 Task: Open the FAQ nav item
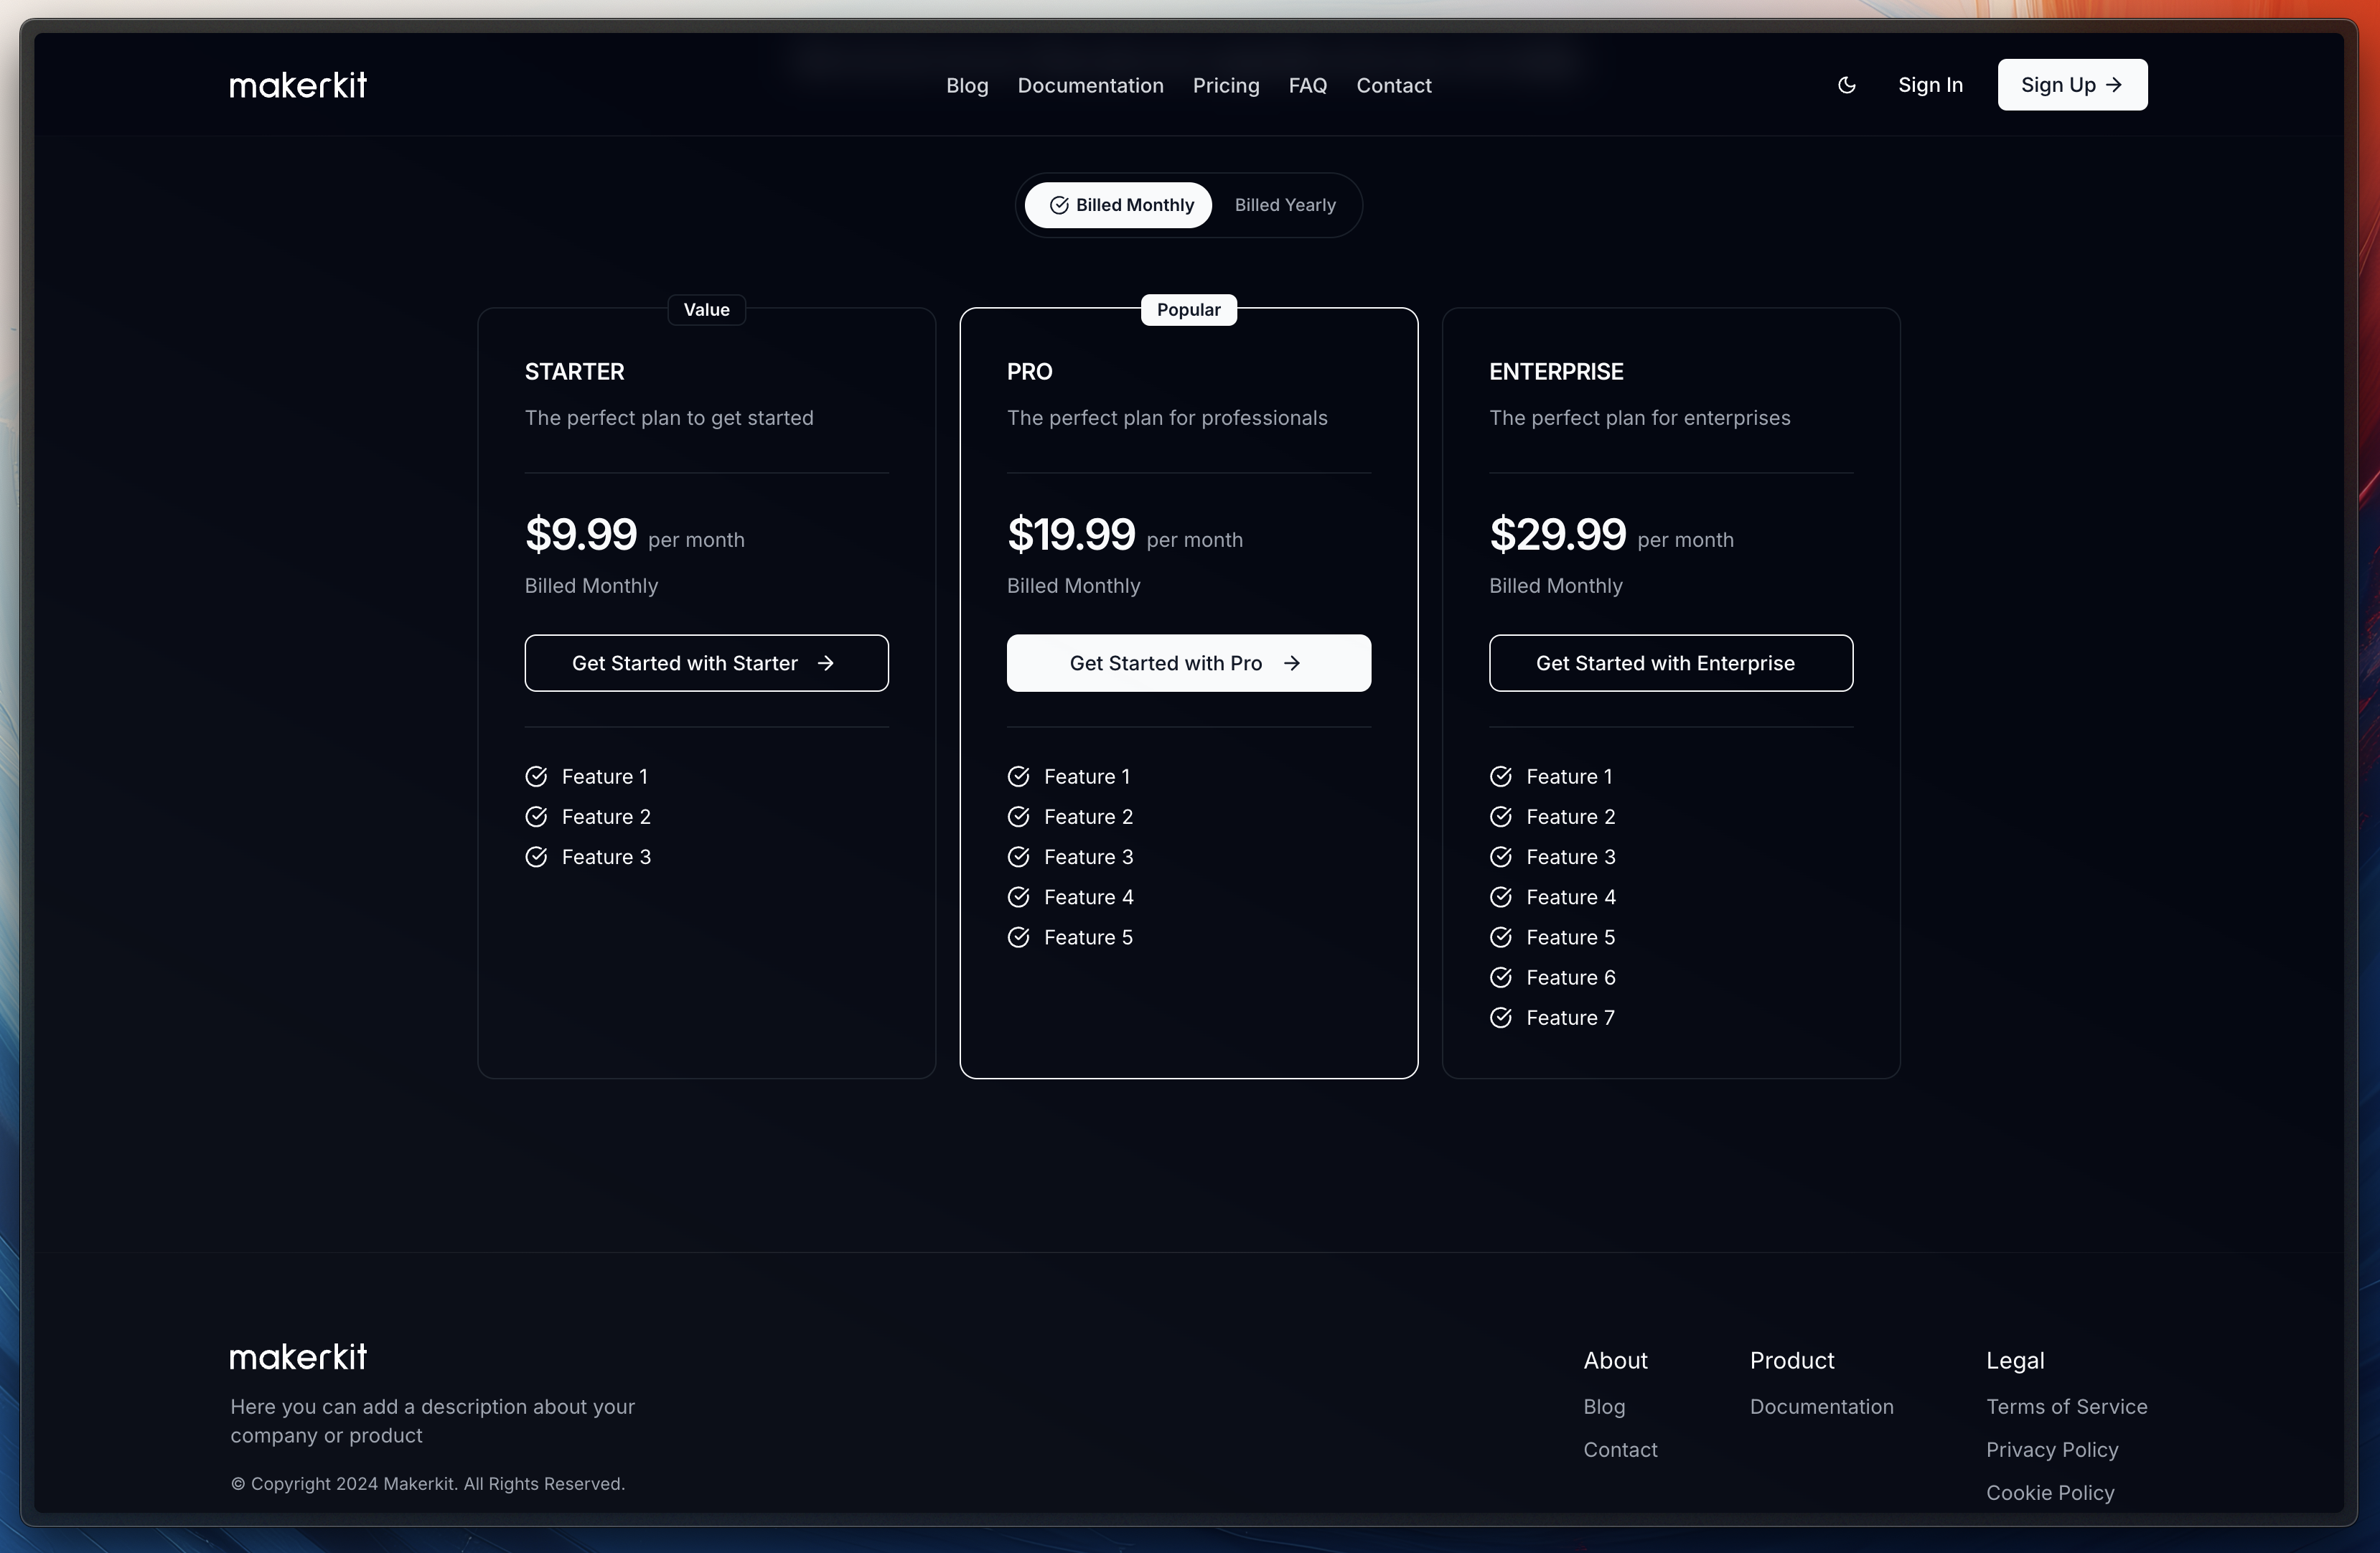click(x=1307, y=85)
